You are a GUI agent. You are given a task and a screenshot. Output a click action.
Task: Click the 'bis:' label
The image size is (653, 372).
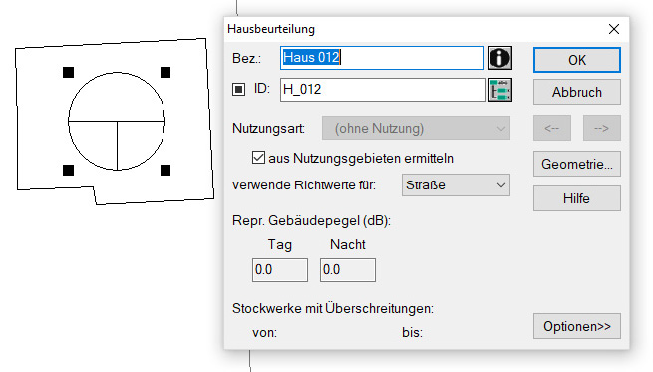point(412,332)
